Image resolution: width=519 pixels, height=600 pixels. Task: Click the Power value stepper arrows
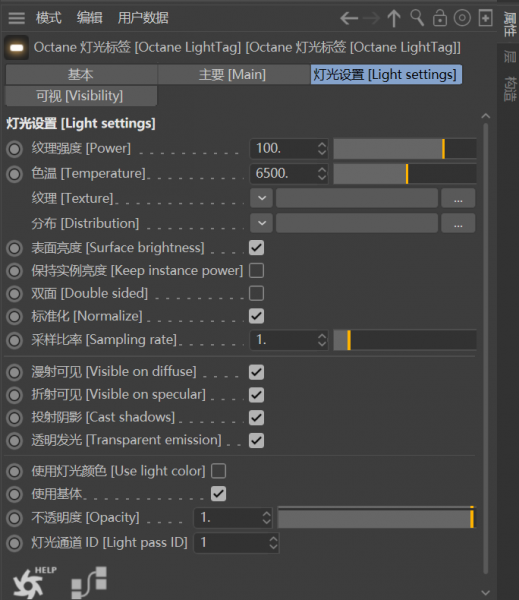click(x=322, y=148)
